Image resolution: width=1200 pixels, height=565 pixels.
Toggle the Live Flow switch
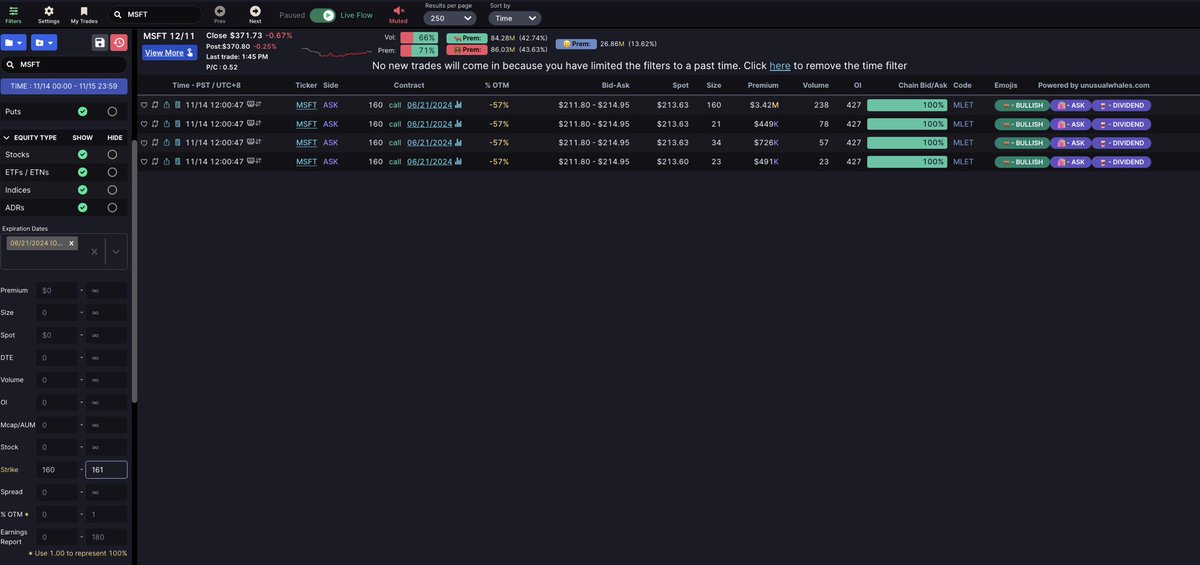tap(323, 15)
